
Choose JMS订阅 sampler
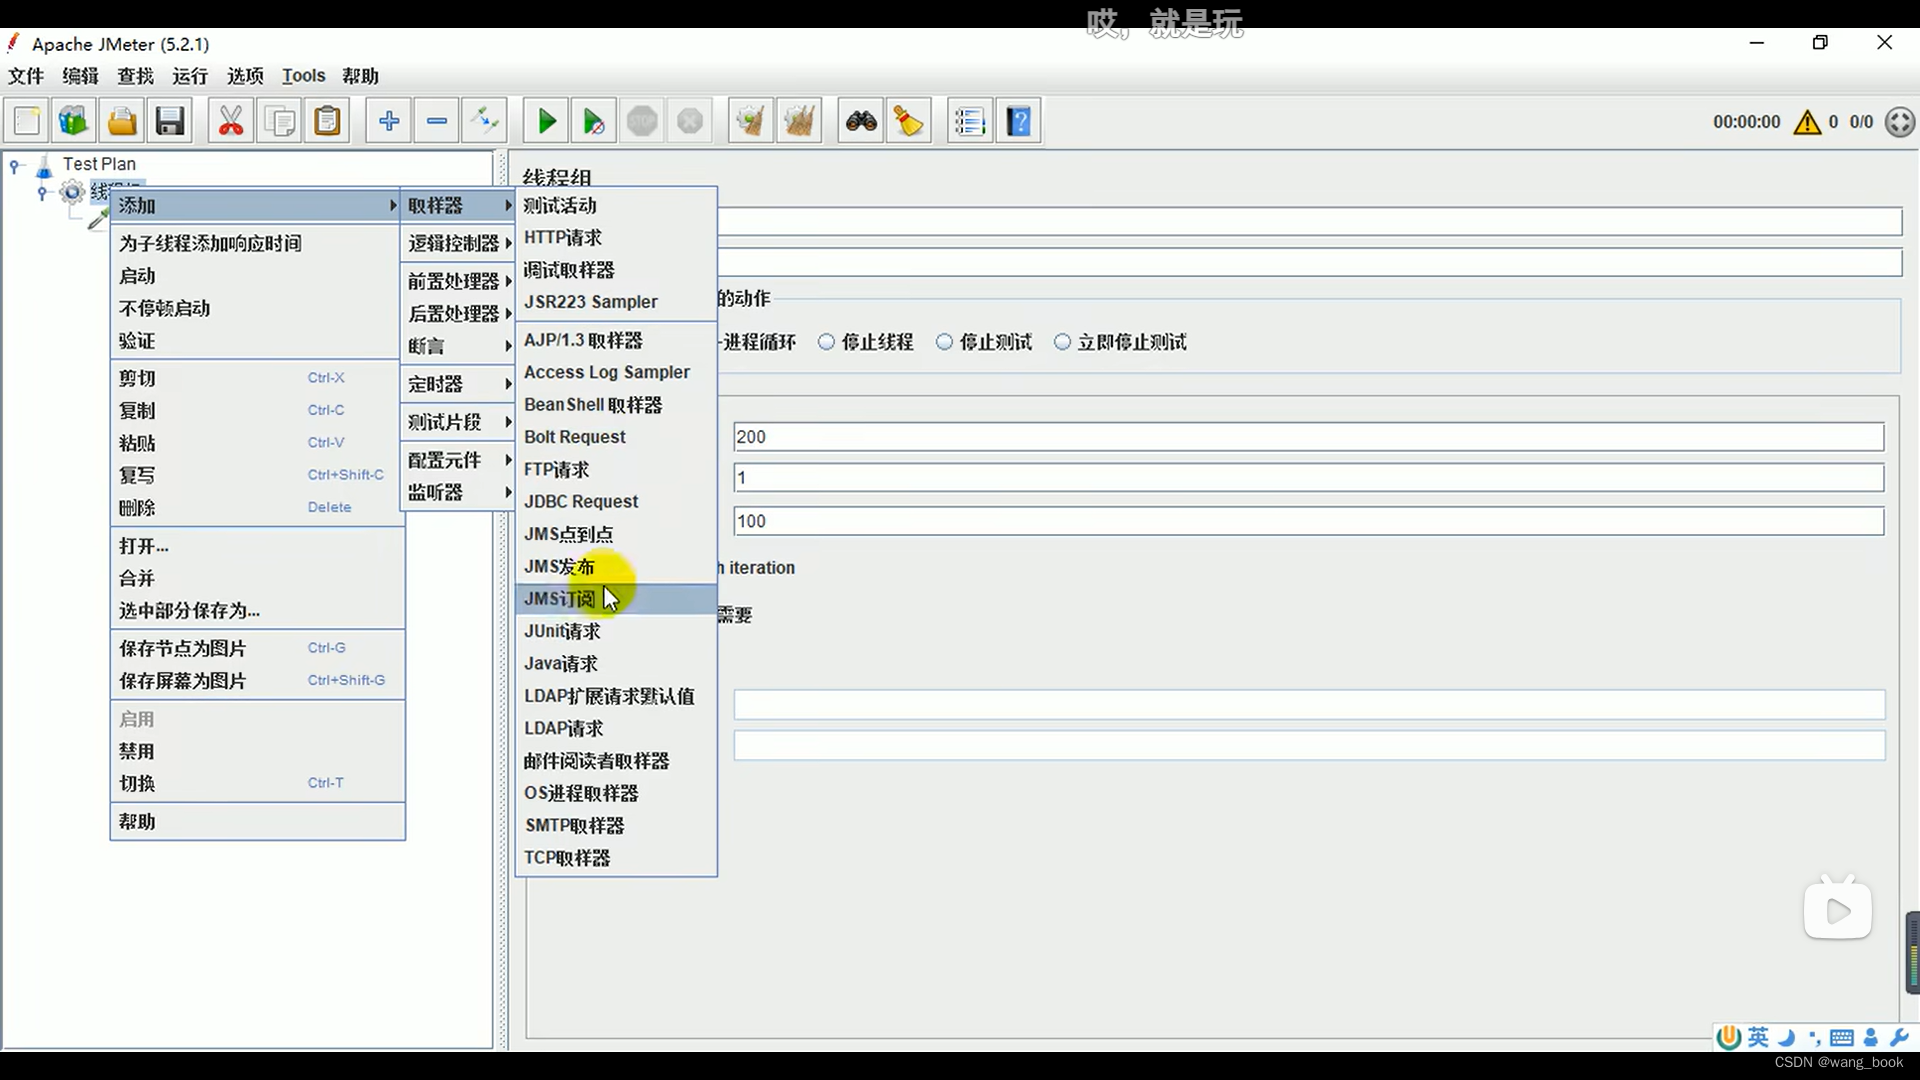coord(616,599)
